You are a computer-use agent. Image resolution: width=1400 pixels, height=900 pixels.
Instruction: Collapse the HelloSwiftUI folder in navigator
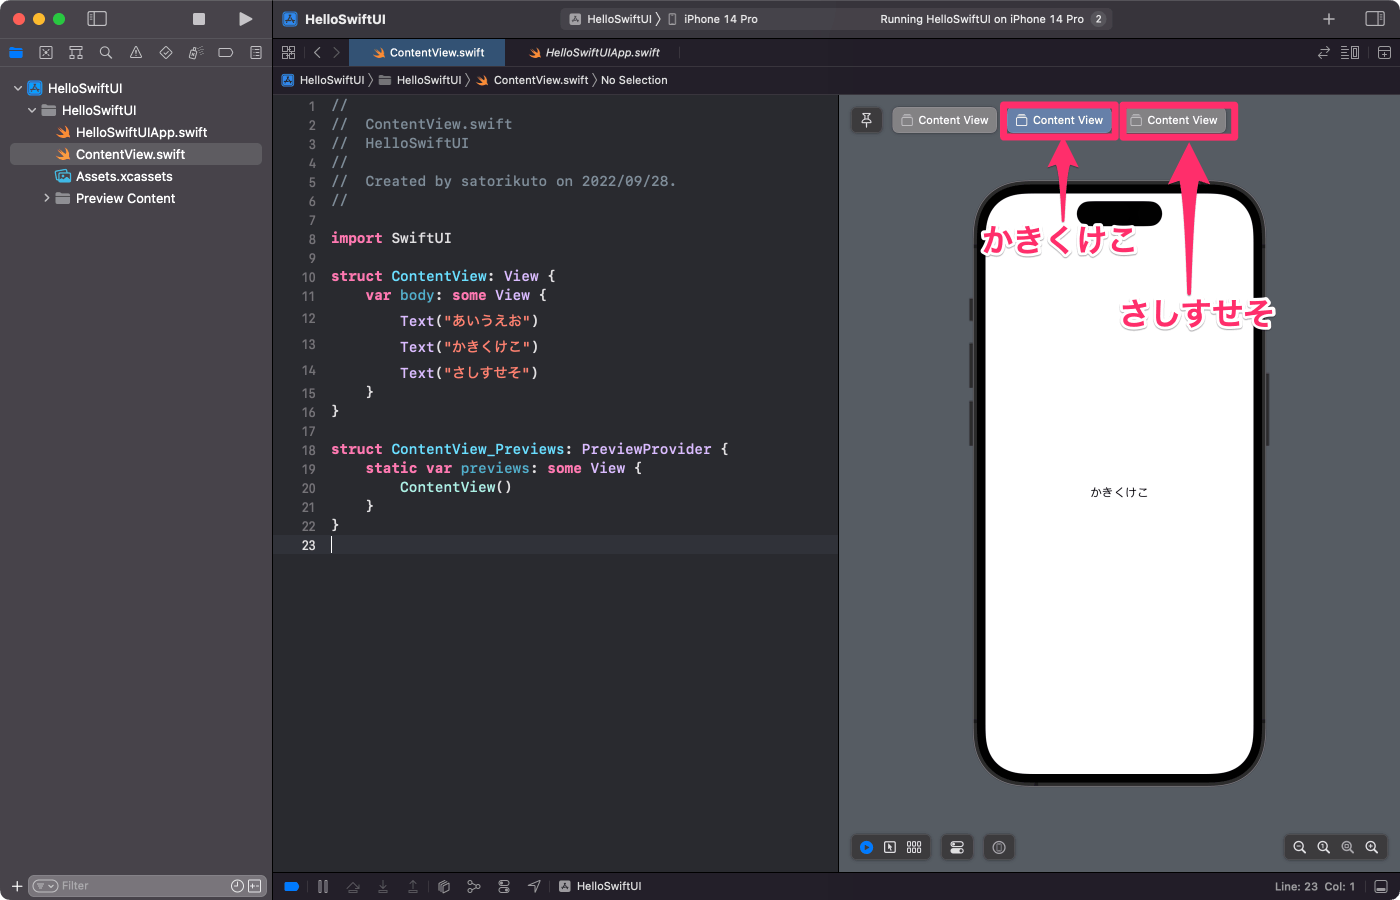pos(31,110)
